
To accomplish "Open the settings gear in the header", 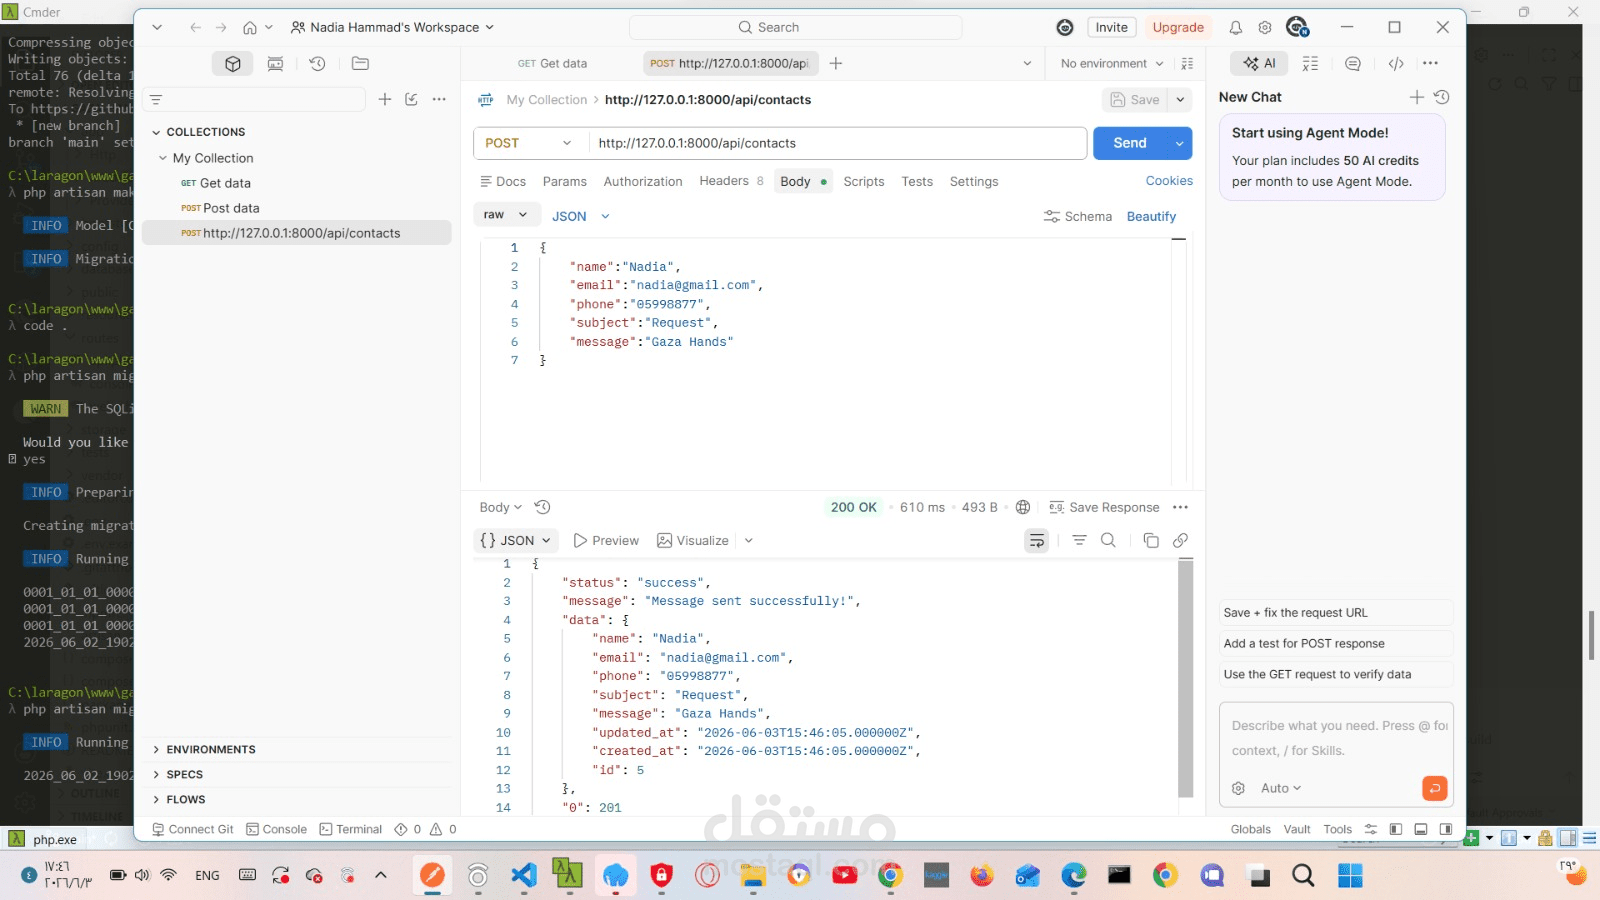I will (x=1265, y=28).
